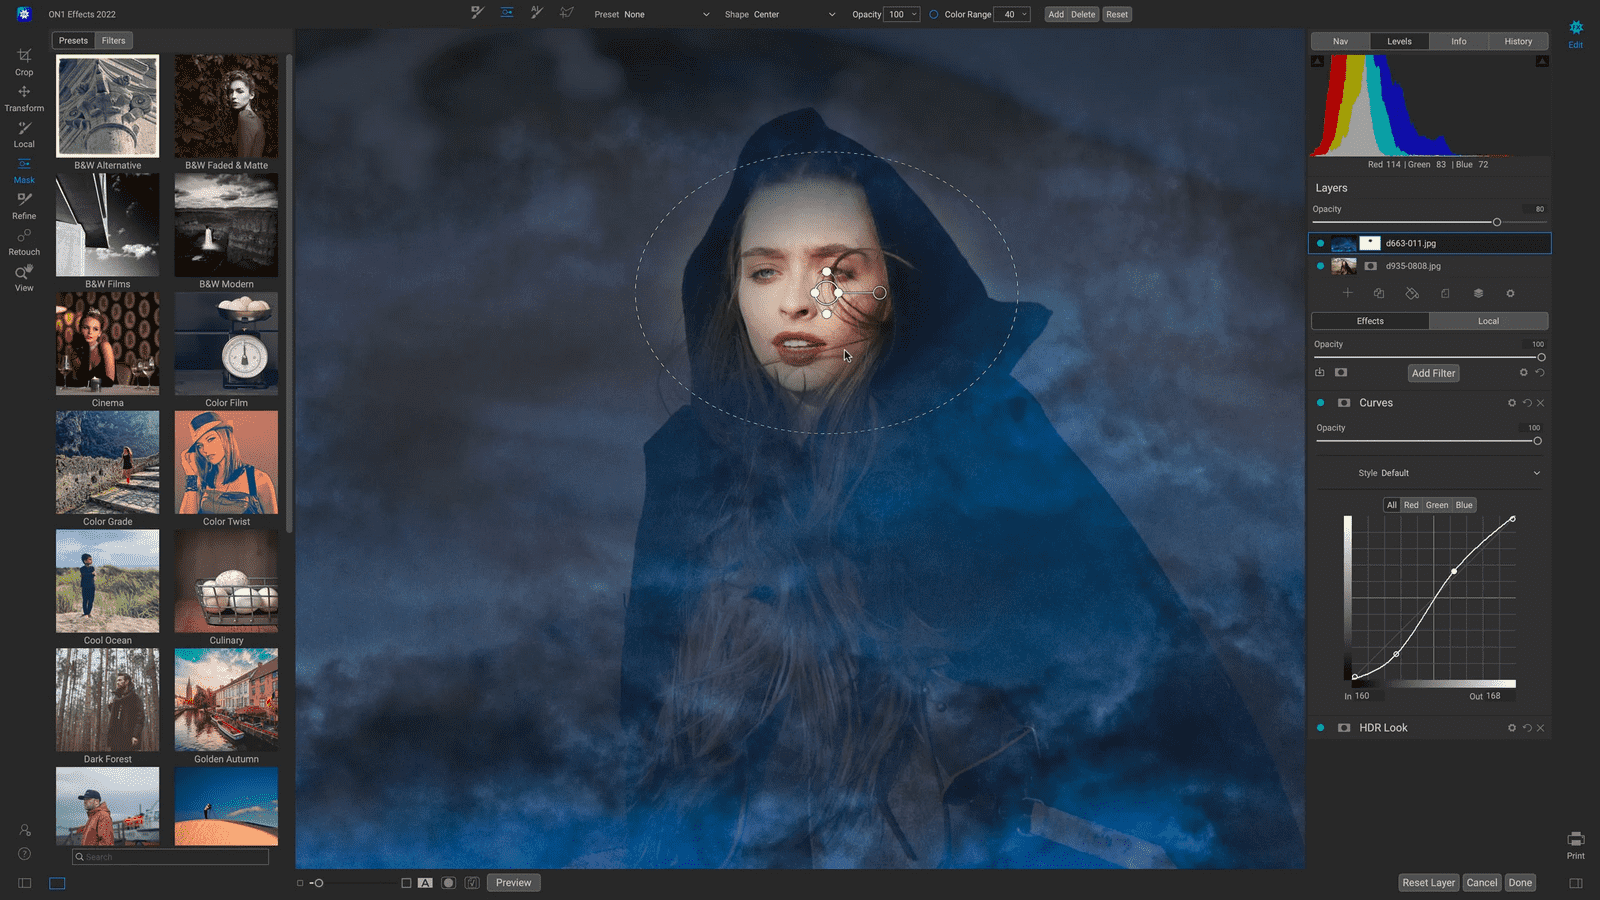Open the Preset None dropdown
The height and width of the screenshot is (900, 1600).
652,15
